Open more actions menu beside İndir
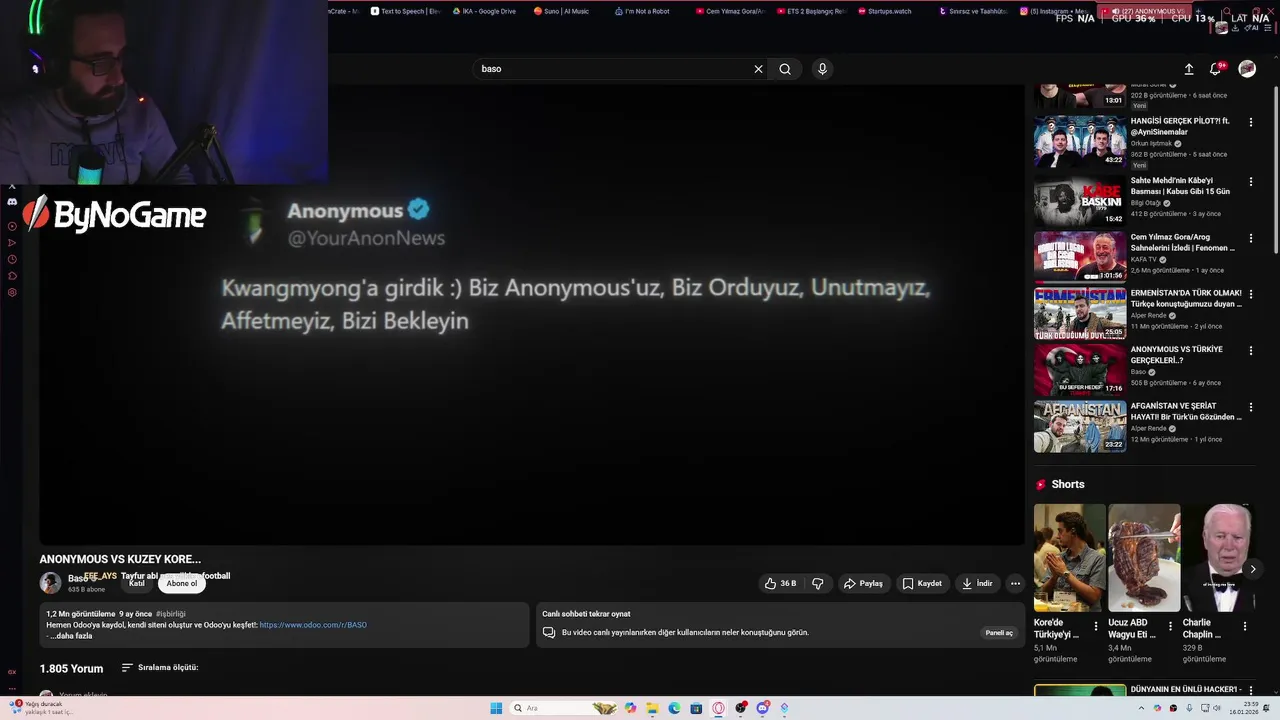This screenshot has width=1280, height=720. pos(1015,584)
